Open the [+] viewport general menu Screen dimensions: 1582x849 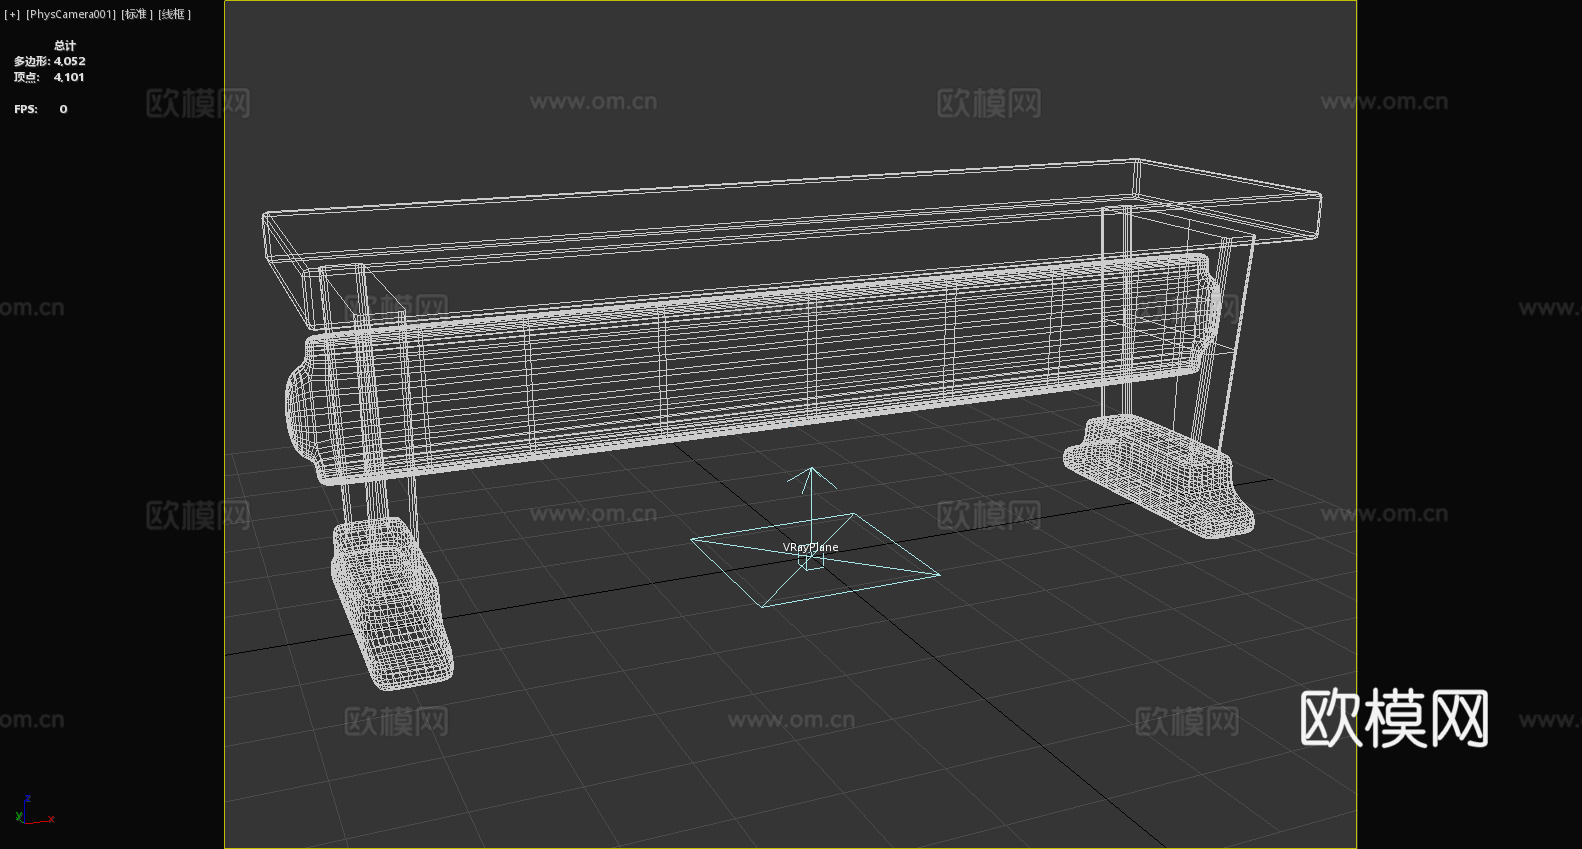tap(12, 14)
